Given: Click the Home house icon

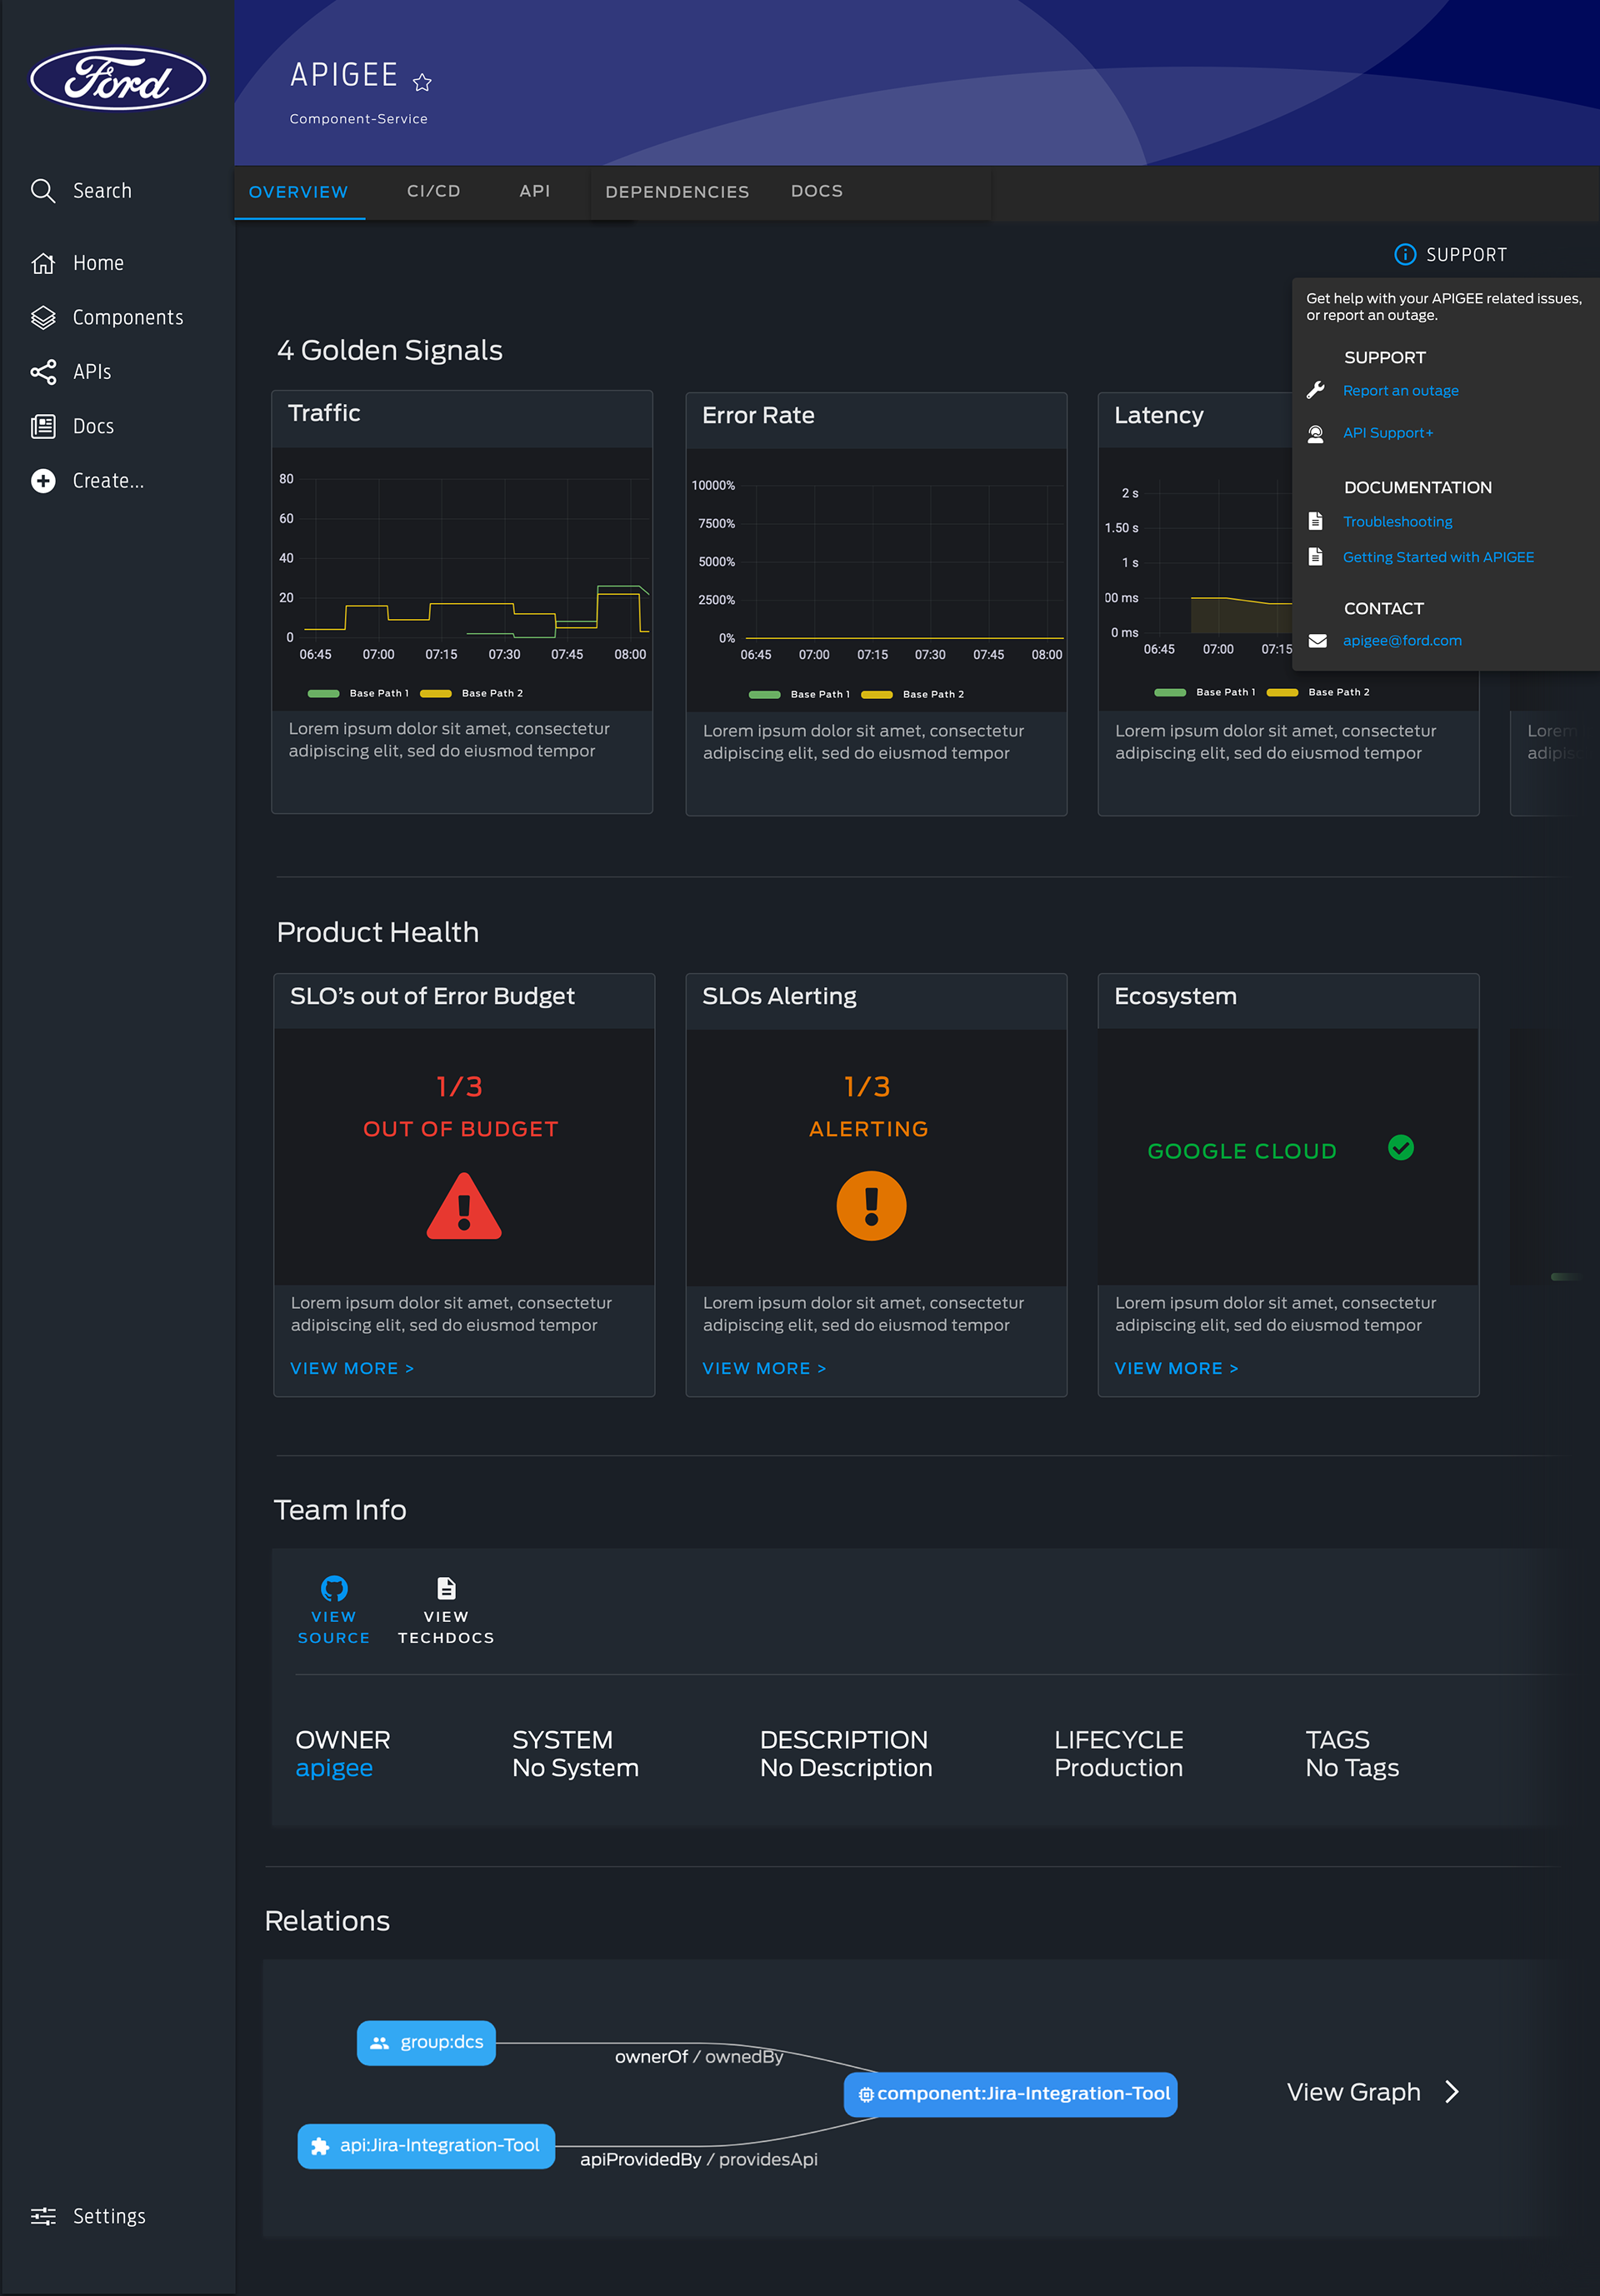Looking at the screenshot, I should (x=43, y=263).
